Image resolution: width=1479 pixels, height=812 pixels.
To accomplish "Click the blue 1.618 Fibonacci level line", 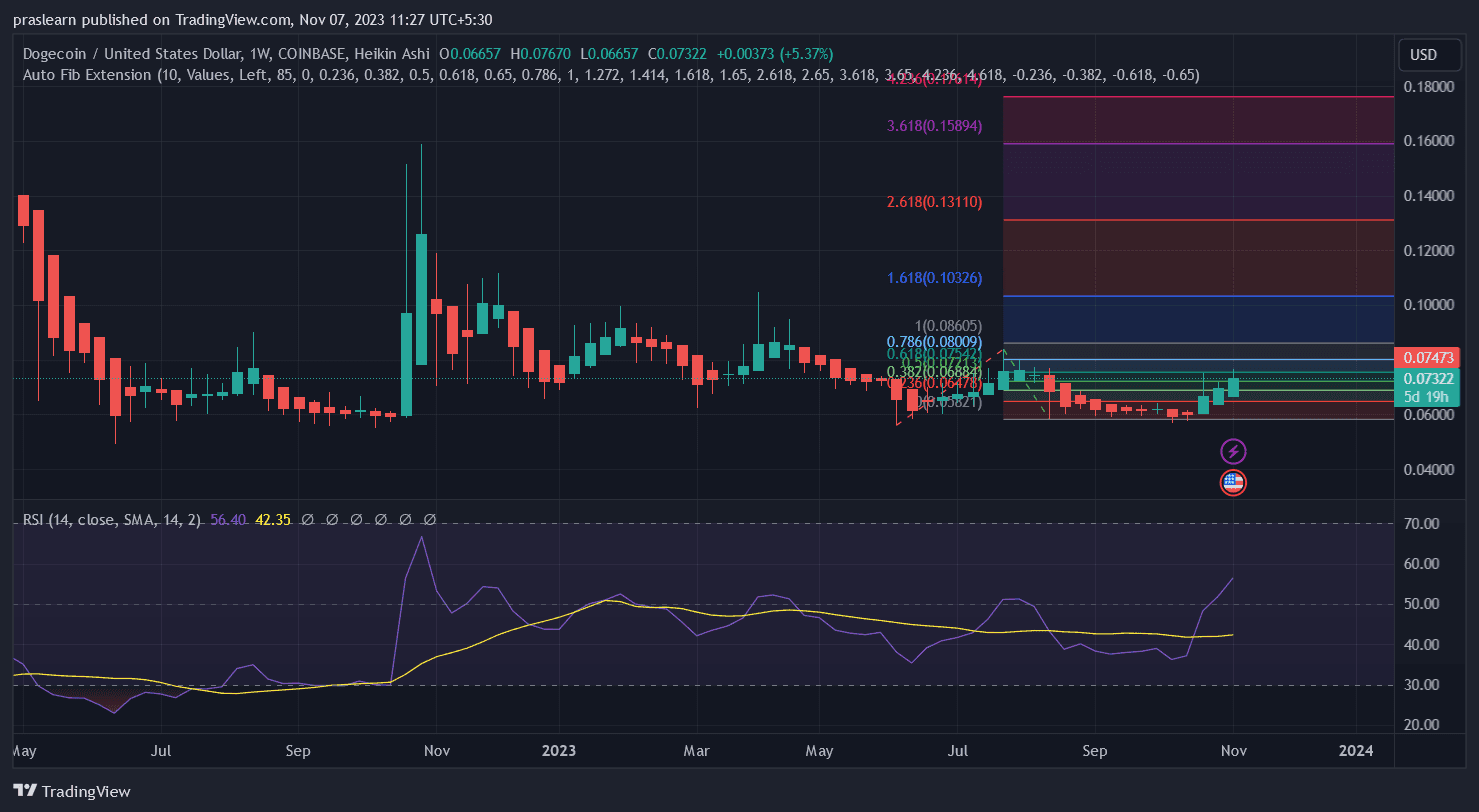I will (1198, 296).
